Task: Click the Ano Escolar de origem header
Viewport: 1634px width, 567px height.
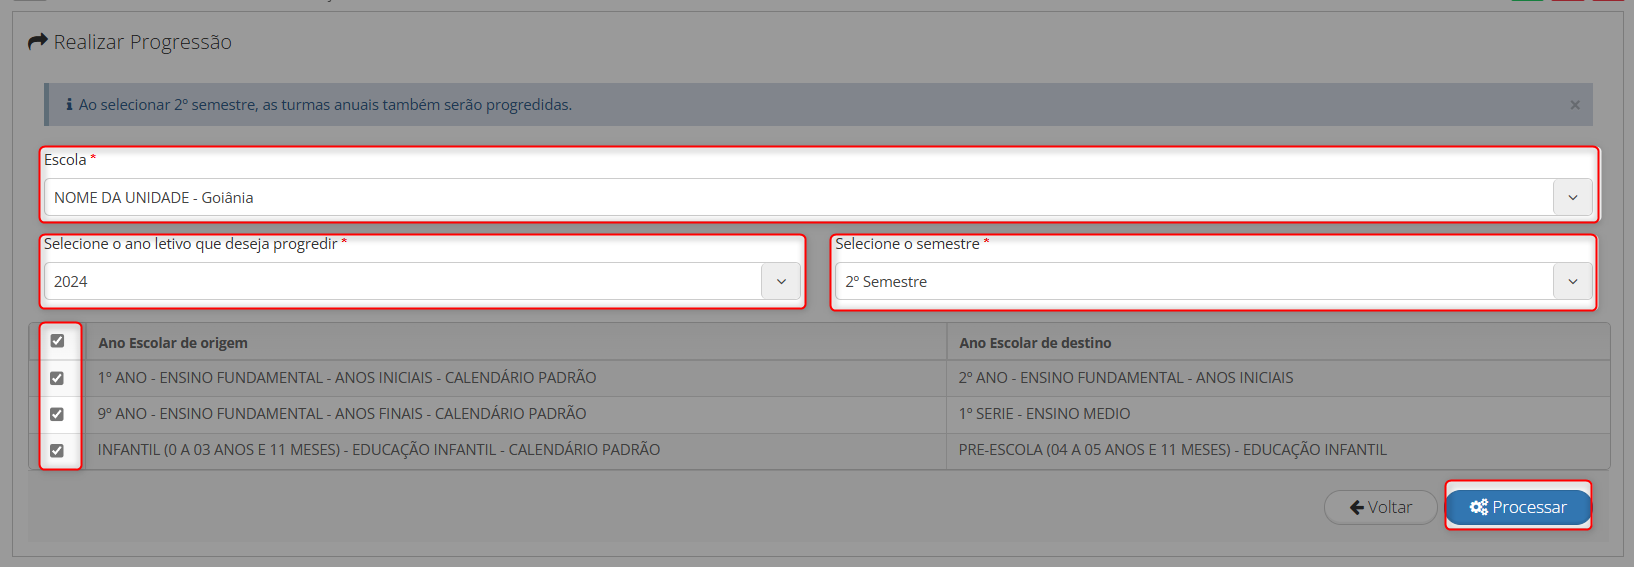Action: point(173,343)
